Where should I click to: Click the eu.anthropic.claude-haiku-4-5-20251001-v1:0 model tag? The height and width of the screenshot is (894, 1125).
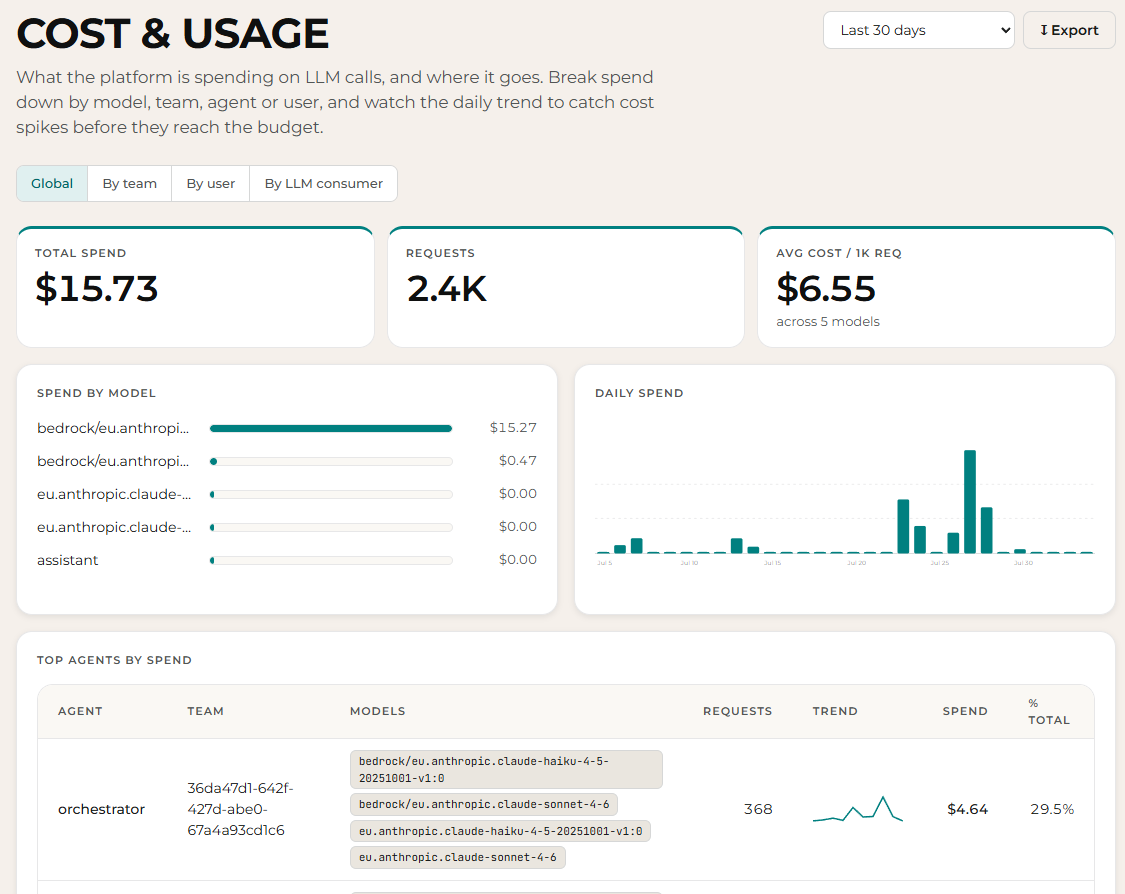click(500, 831)
